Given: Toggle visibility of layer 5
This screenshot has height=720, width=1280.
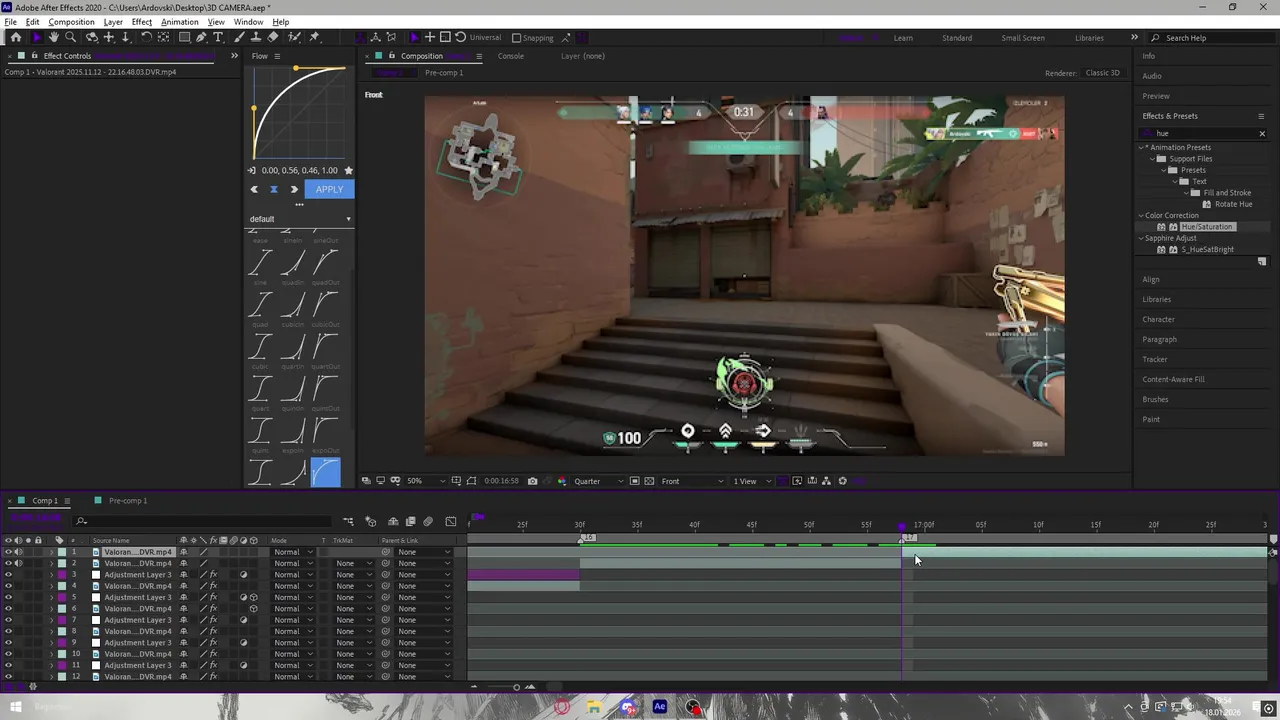Looking at the screenshot, I should click(x=8, y=597).
